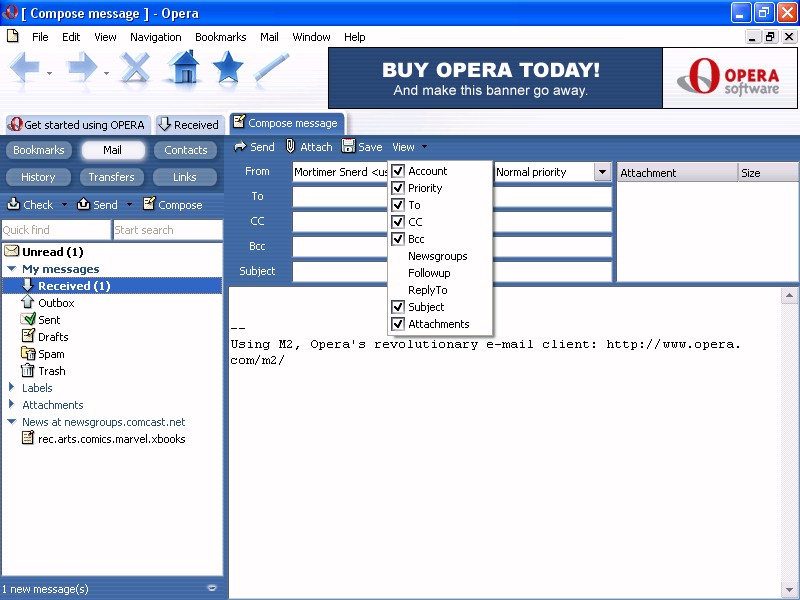This screenshot has width=800, height=600.
Task: Collapse the My messages section
Action: 12,269
